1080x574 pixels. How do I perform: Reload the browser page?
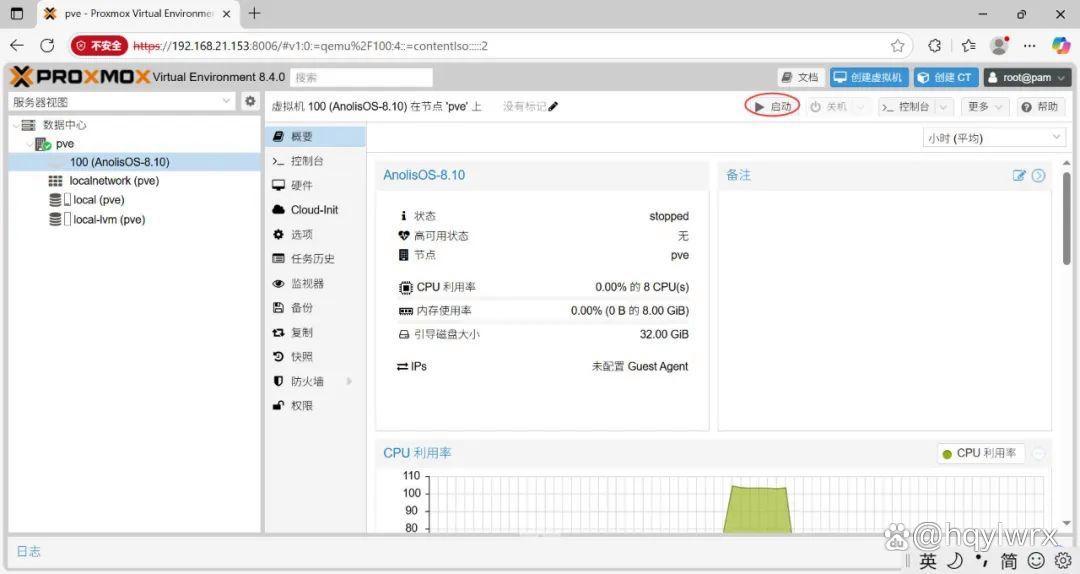coord(47,45)
